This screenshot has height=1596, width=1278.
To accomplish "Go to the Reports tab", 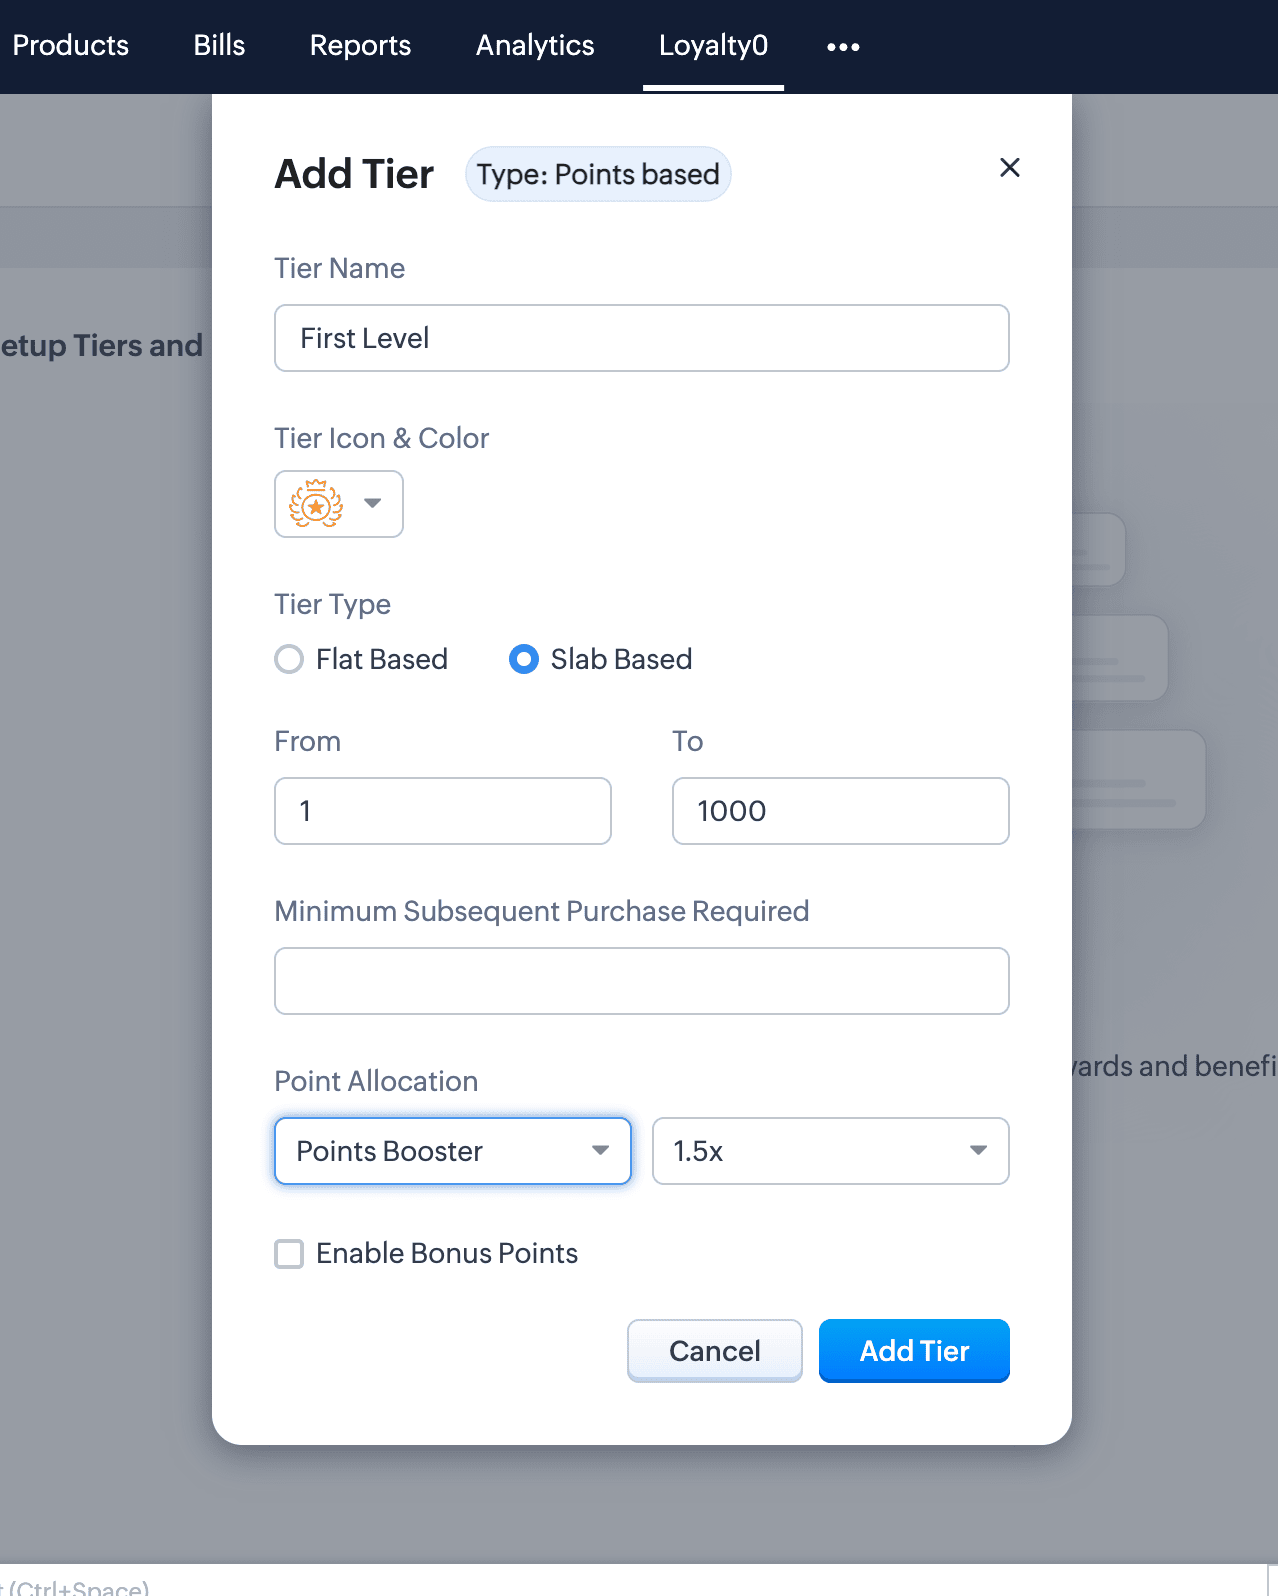I will click(x=360, y=45).
